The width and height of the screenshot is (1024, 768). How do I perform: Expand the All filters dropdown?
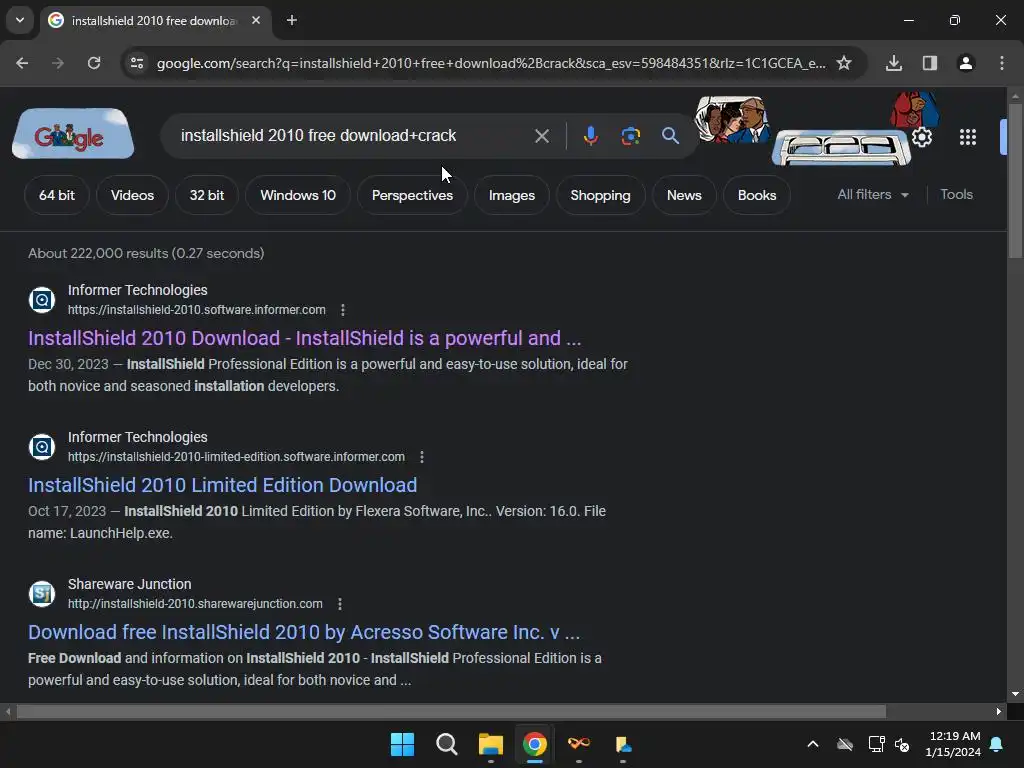click(x=873, y=195)
